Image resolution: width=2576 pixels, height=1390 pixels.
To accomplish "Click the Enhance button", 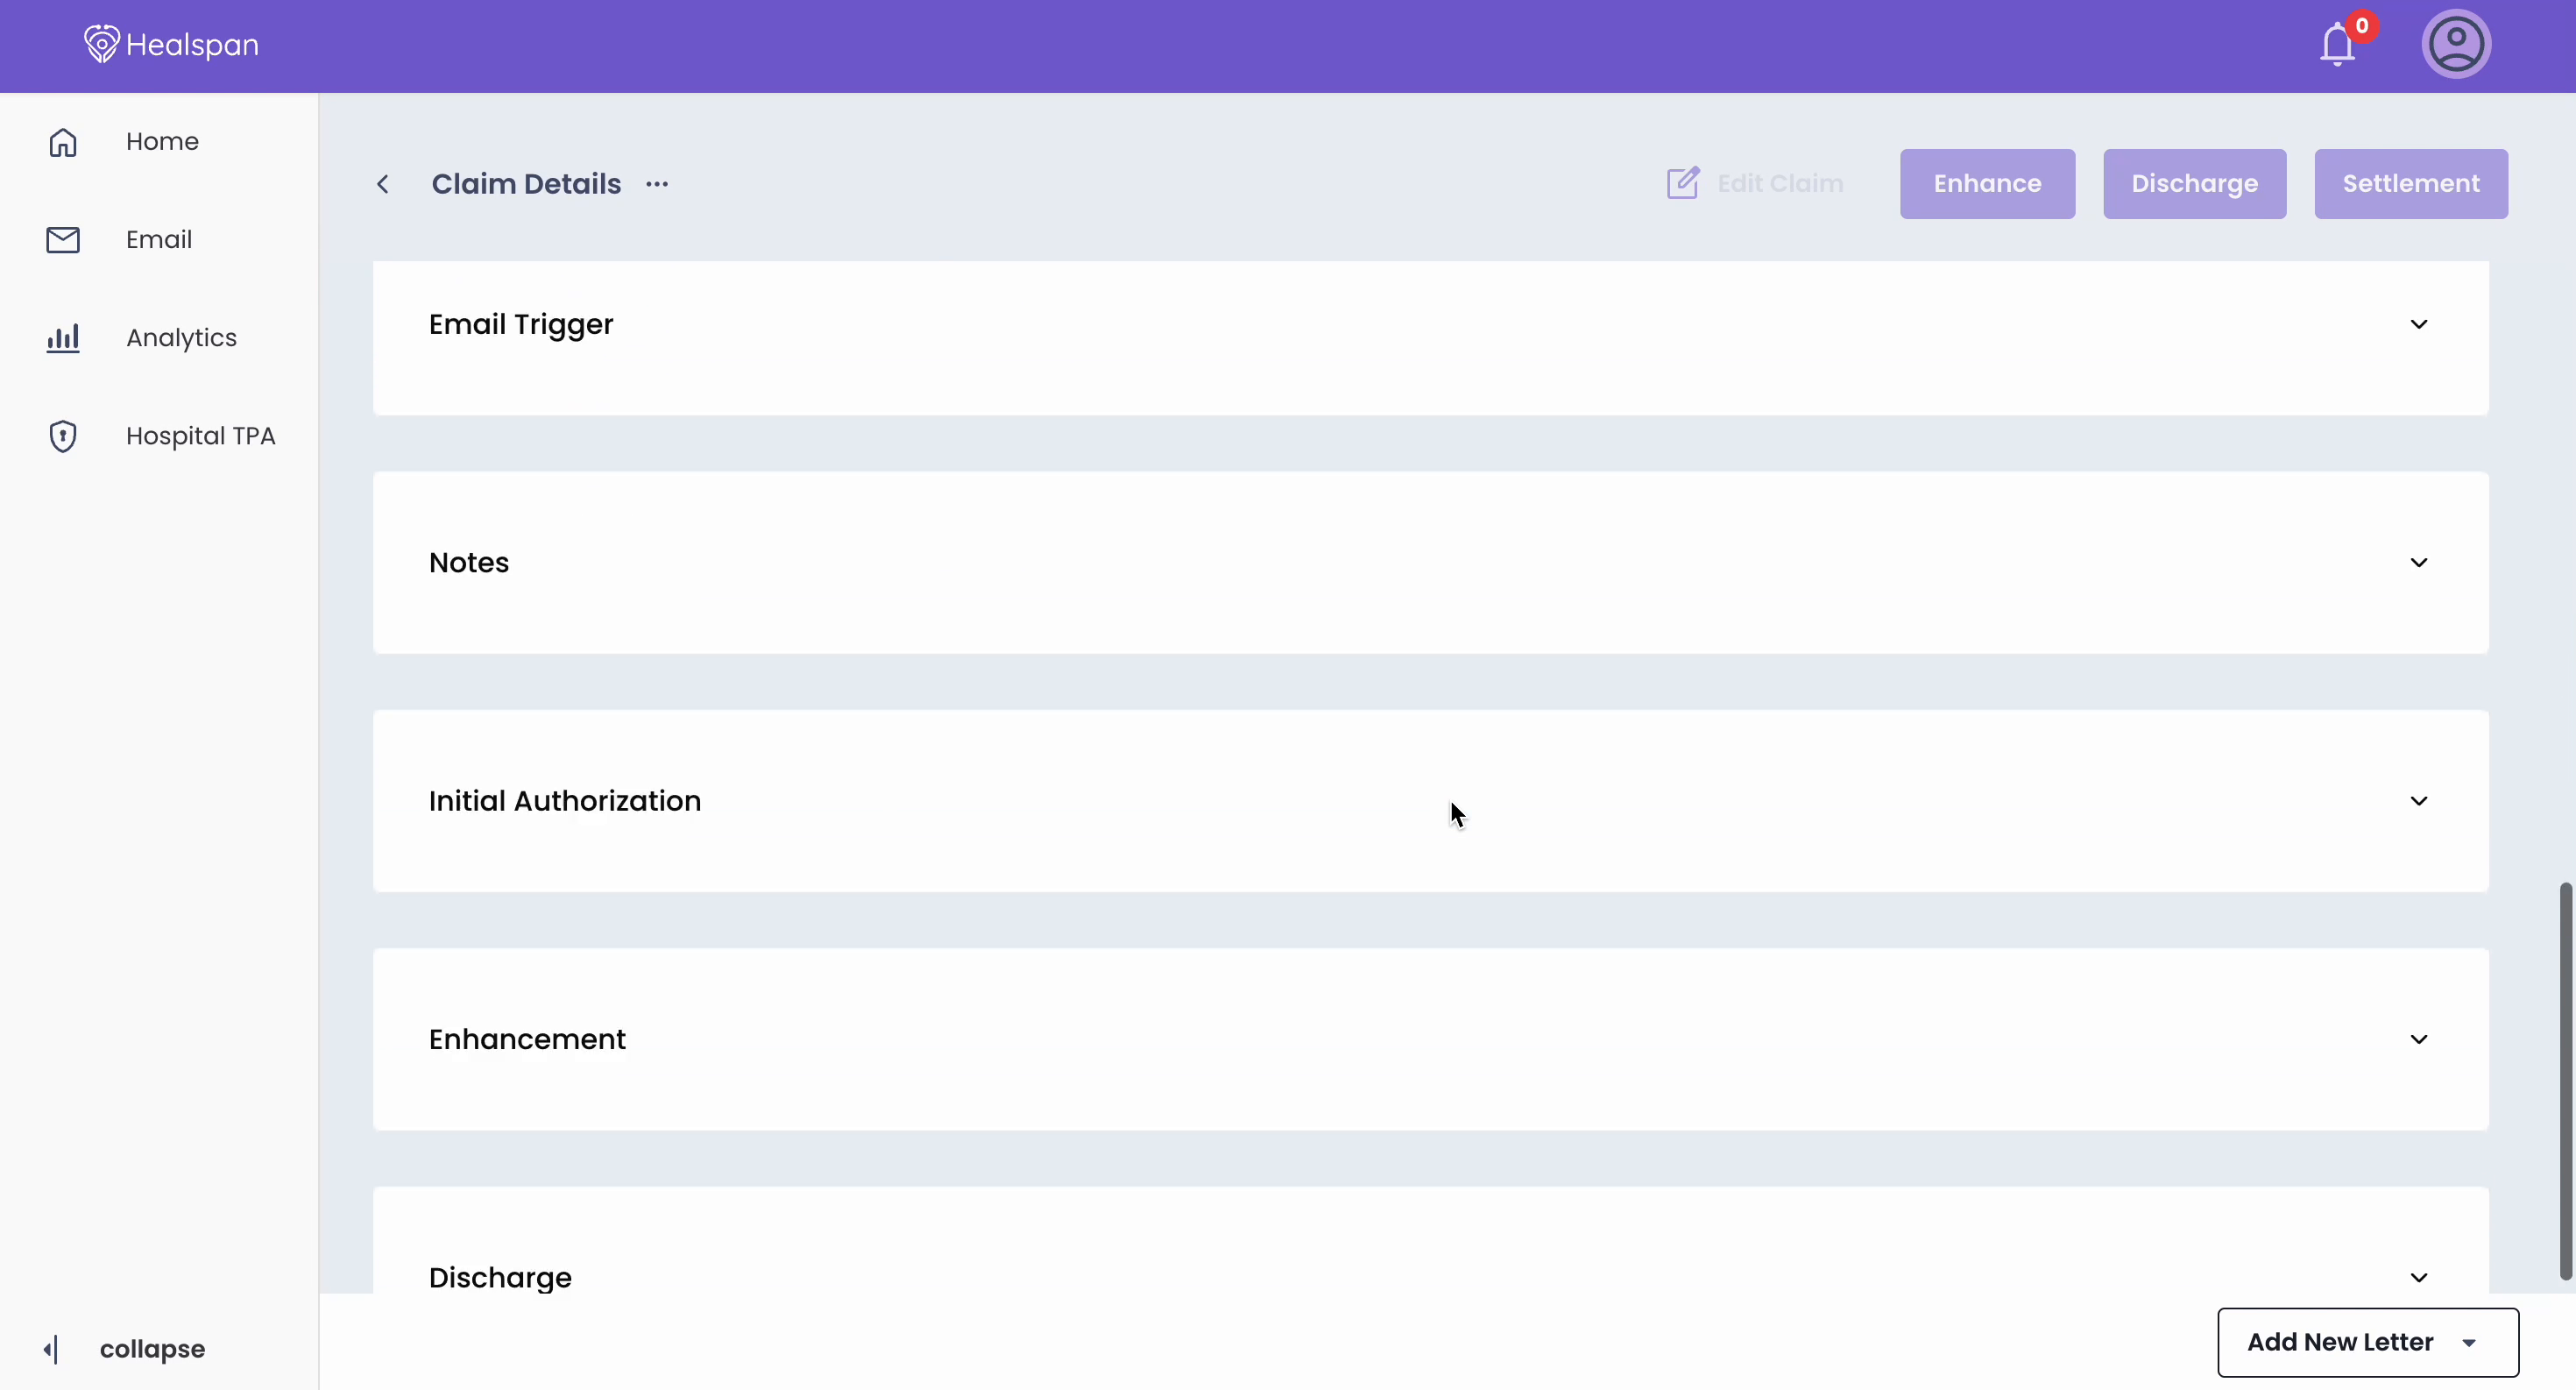I will (1987, 183).
